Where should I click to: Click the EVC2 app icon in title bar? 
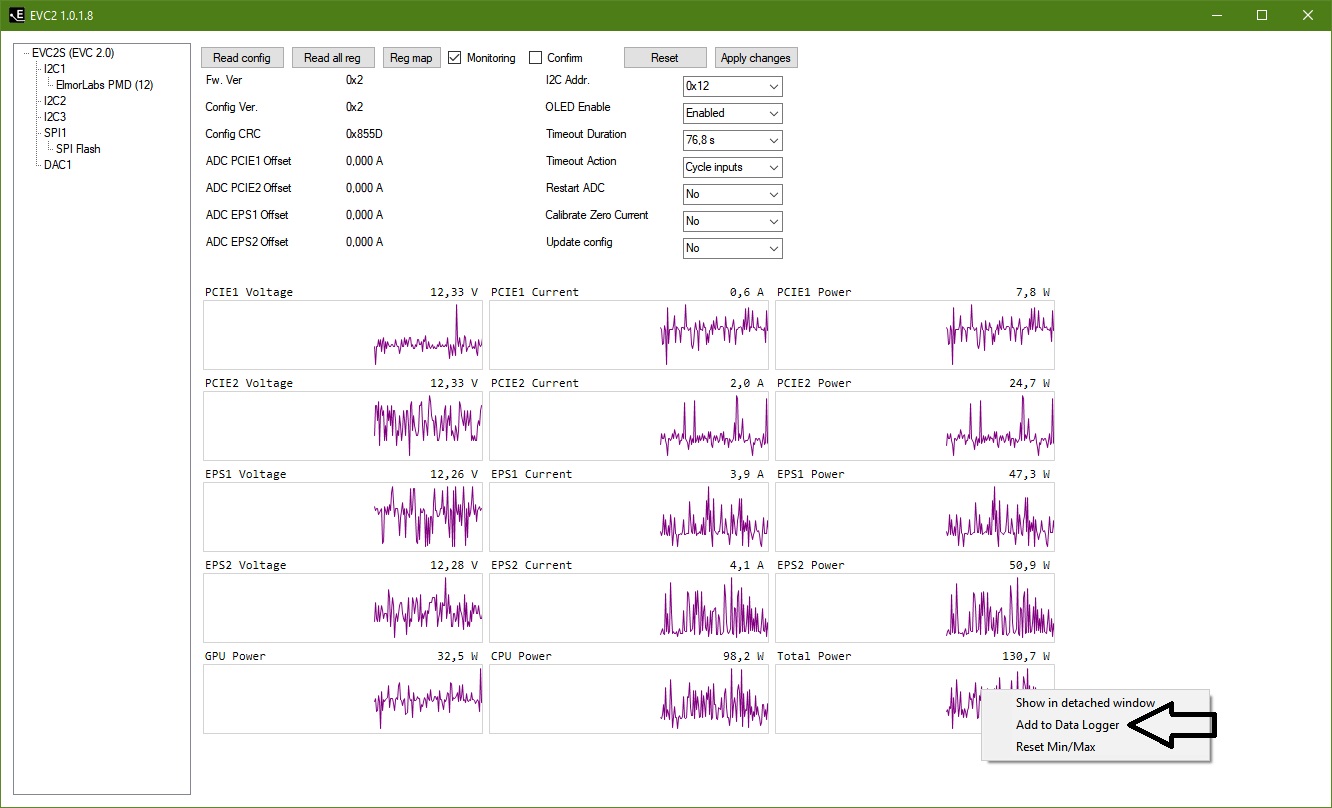pos(17,15)
